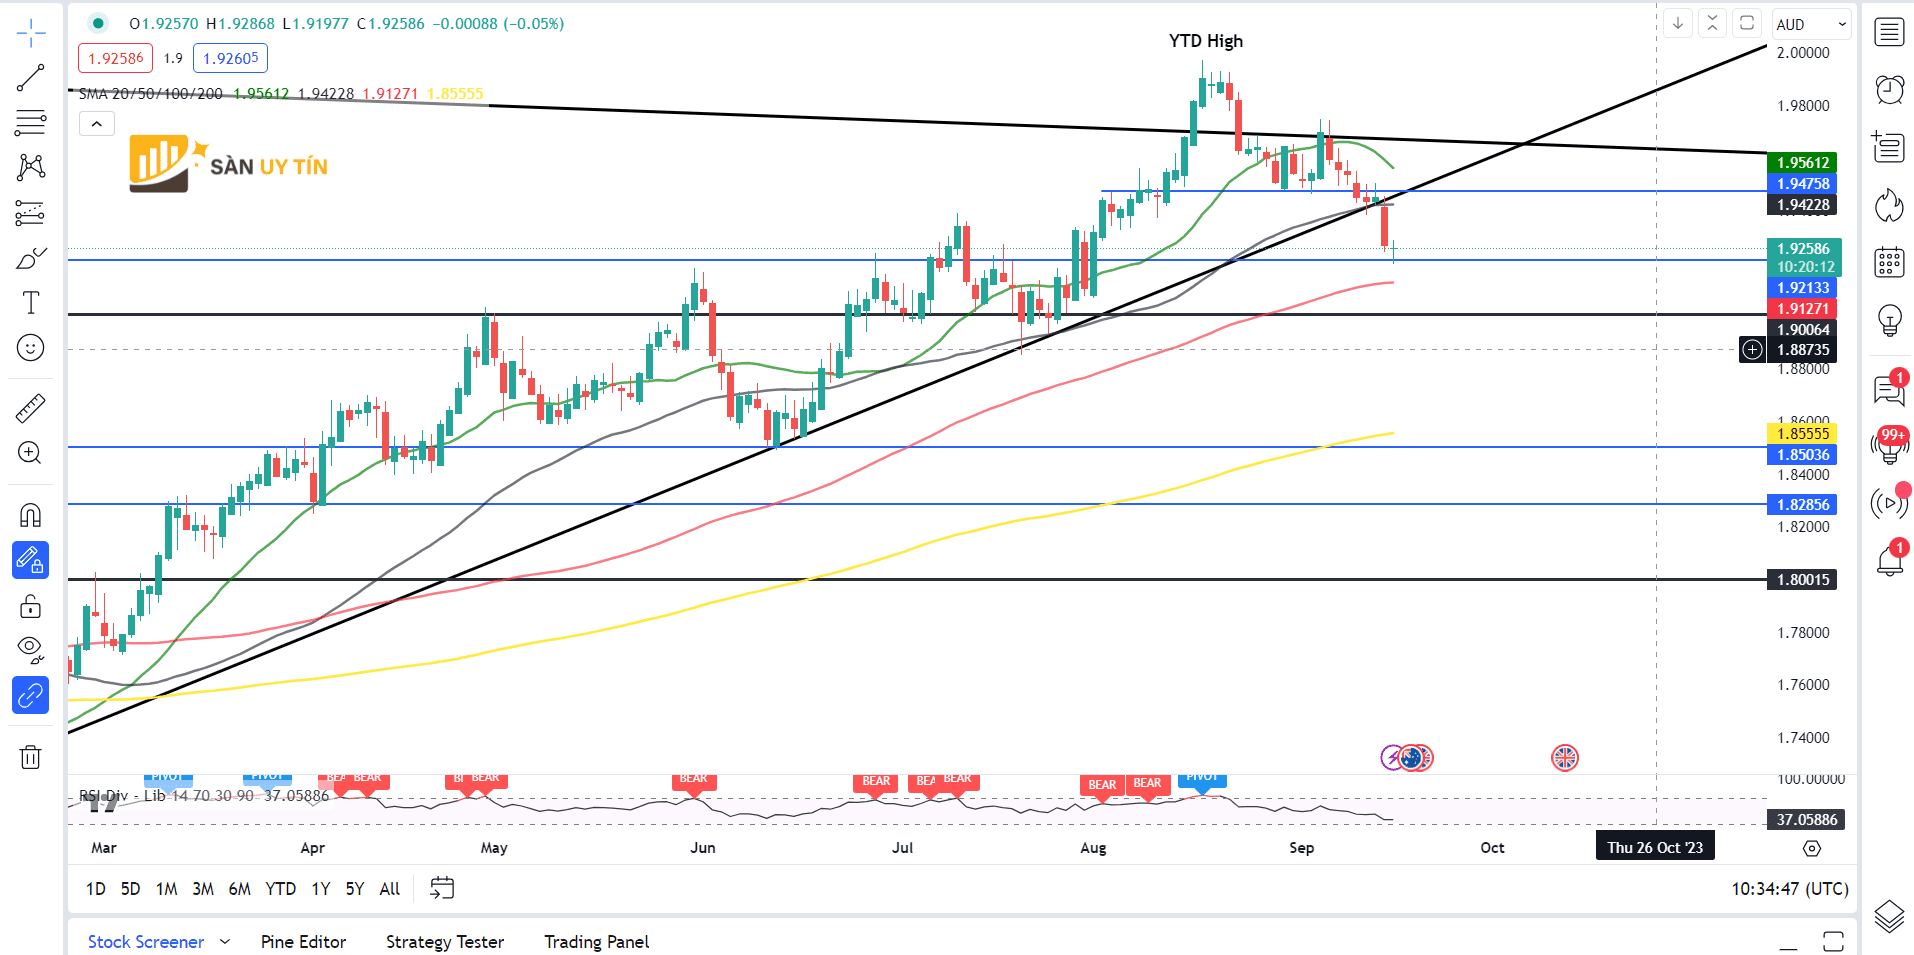The image size is (1914, 955).
Task: Maximize the bottom panel
Action: pos(1833,942)
